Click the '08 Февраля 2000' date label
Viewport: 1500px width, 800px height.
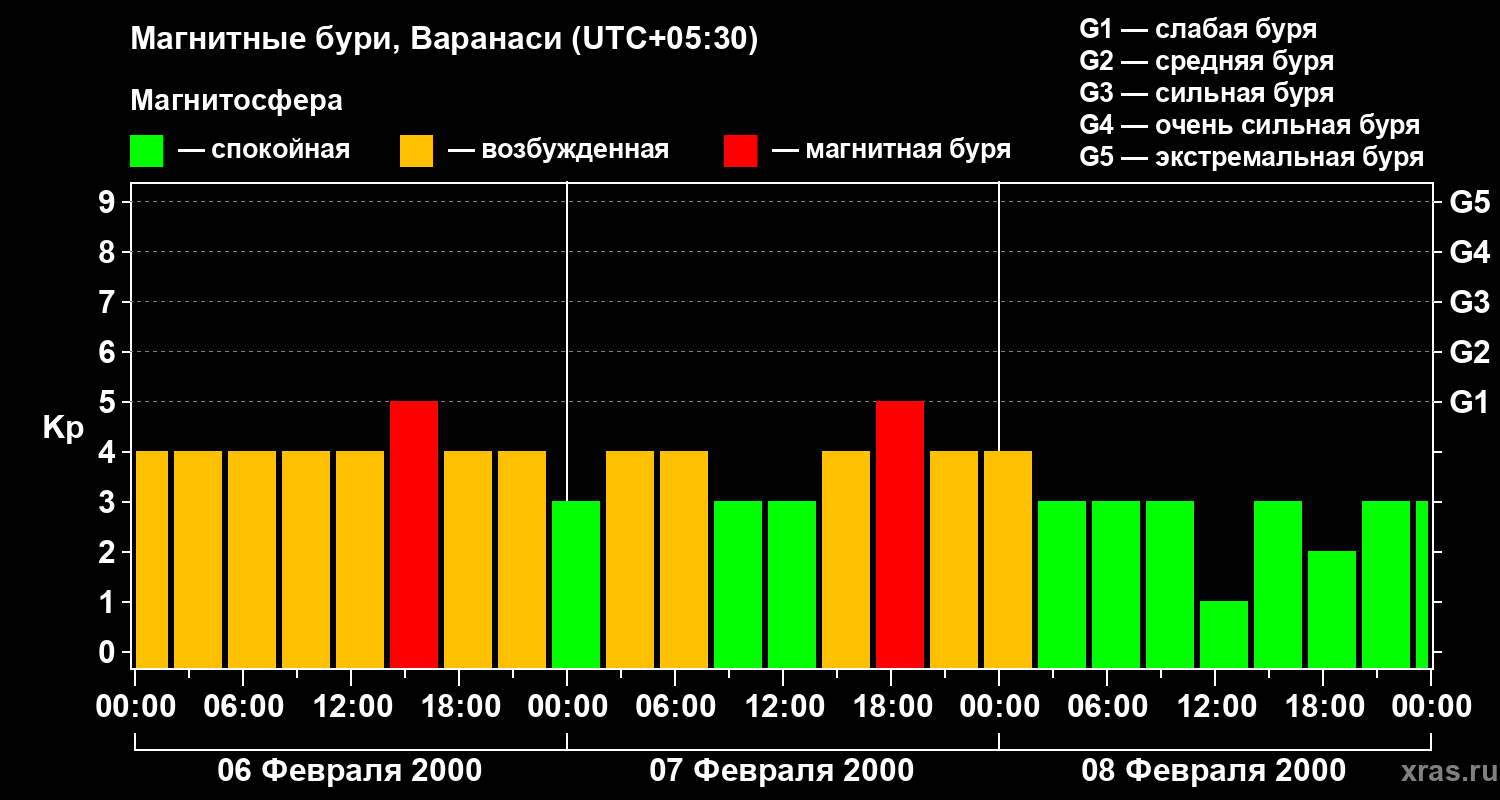coord(1214,771)
